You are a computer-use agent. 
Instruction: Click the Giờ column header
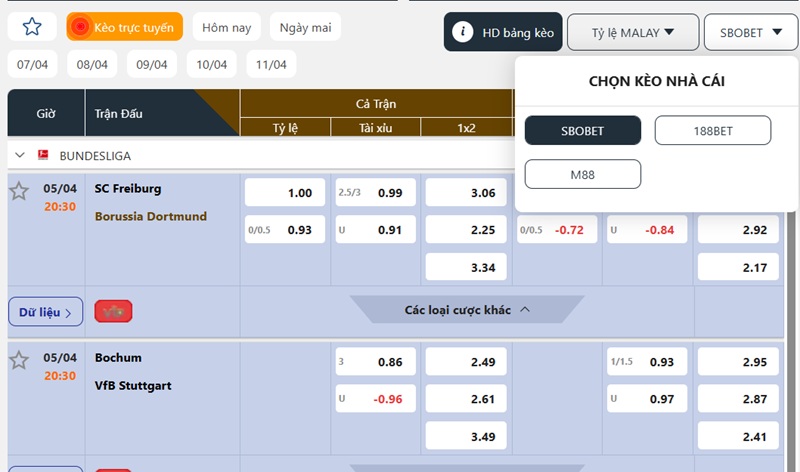click(46, 113)
